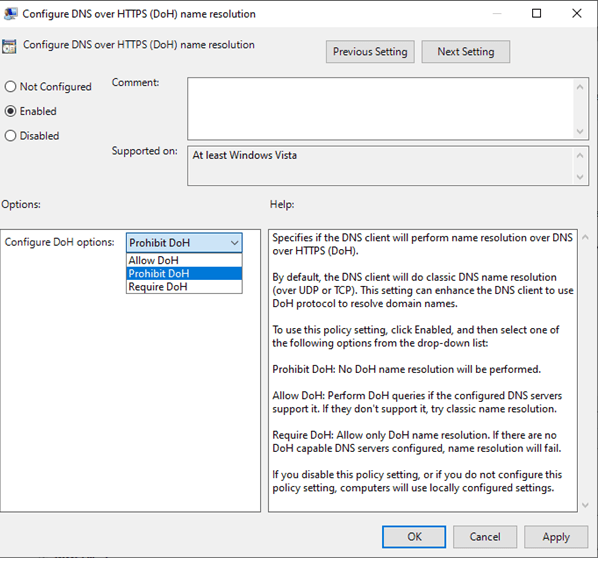Select the Disabled radio button
This screenshot has width=606, height=562.
tap(11, 136)
